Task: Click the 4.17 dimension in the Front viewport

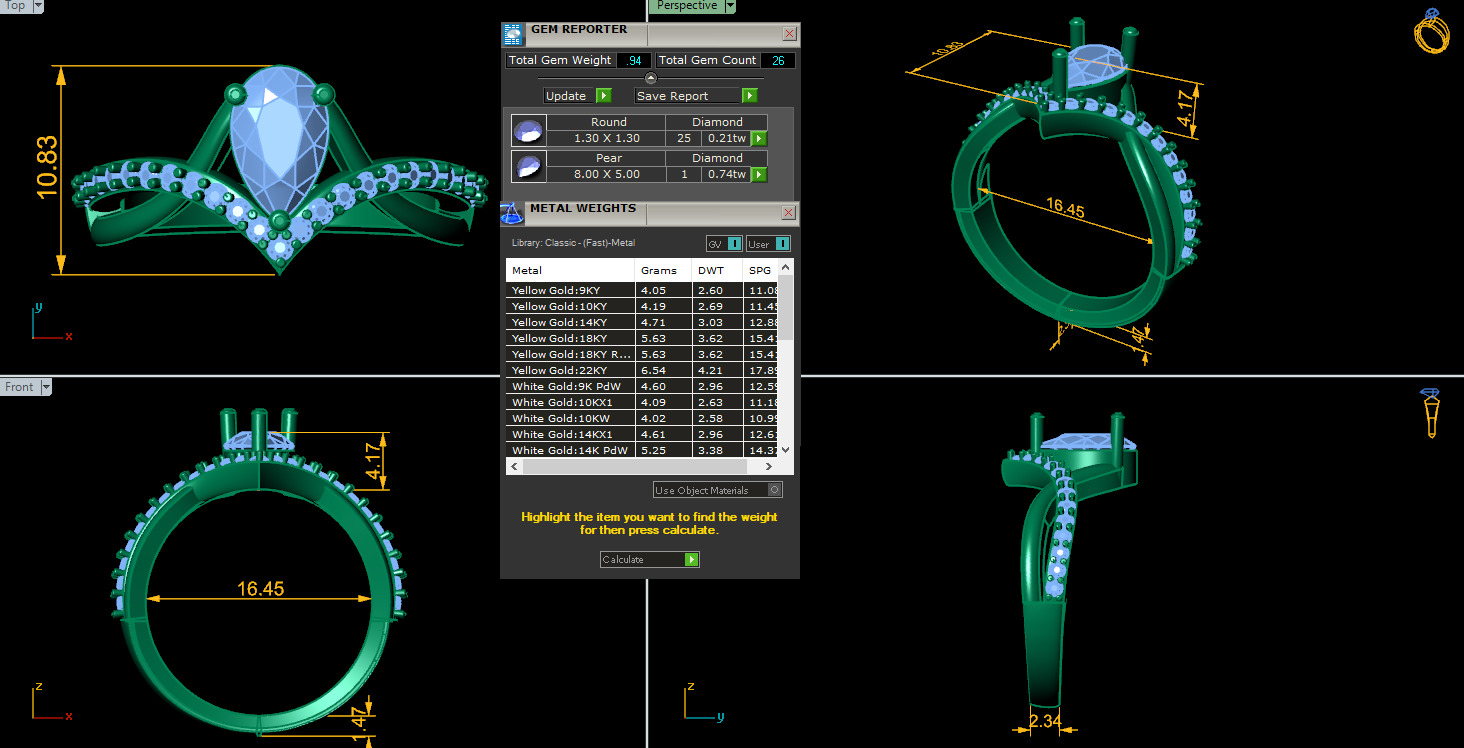Action: pos(374,459)
